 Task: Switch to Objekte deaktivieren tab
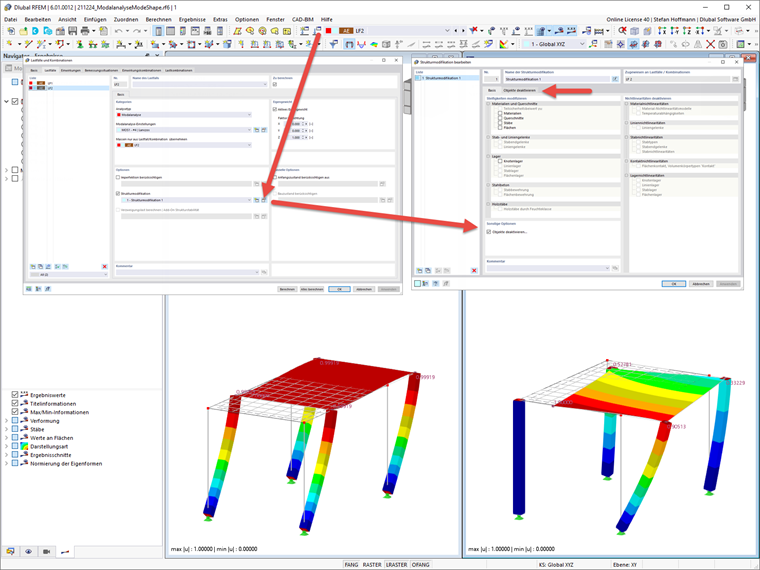pyautogui.click(x=520, y=91)
